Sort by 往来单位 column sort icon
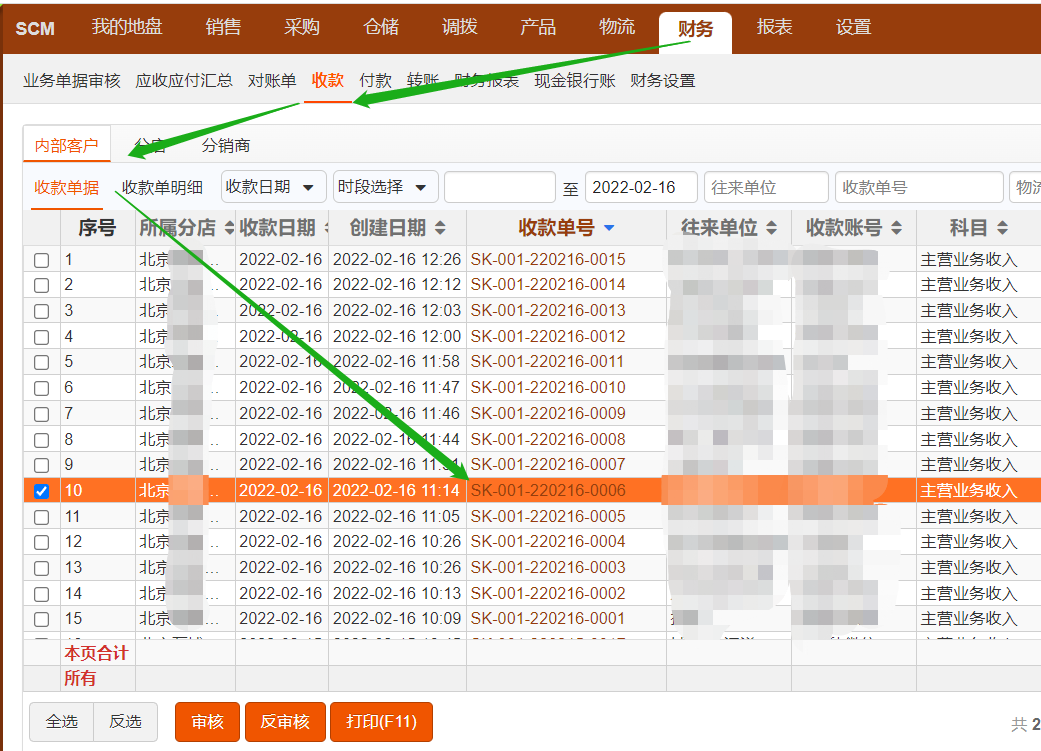The image size is (1041, 751). 771,228
